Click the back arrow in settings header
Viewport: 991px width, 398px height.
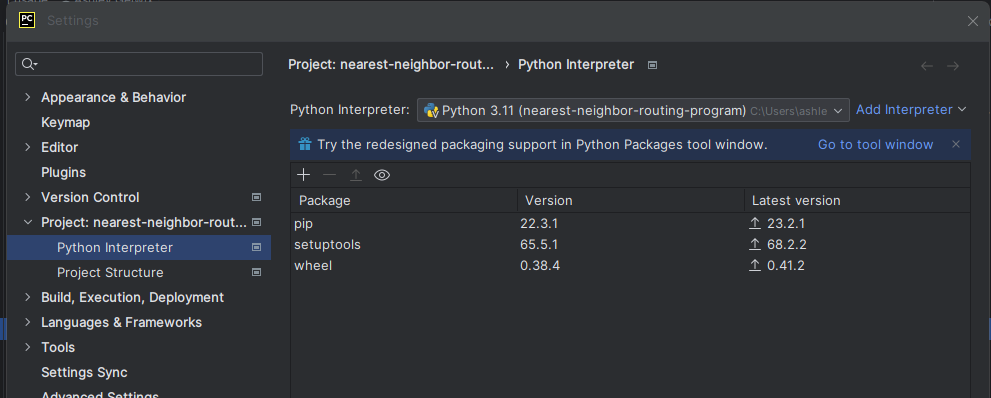click(x=927, y=66)
